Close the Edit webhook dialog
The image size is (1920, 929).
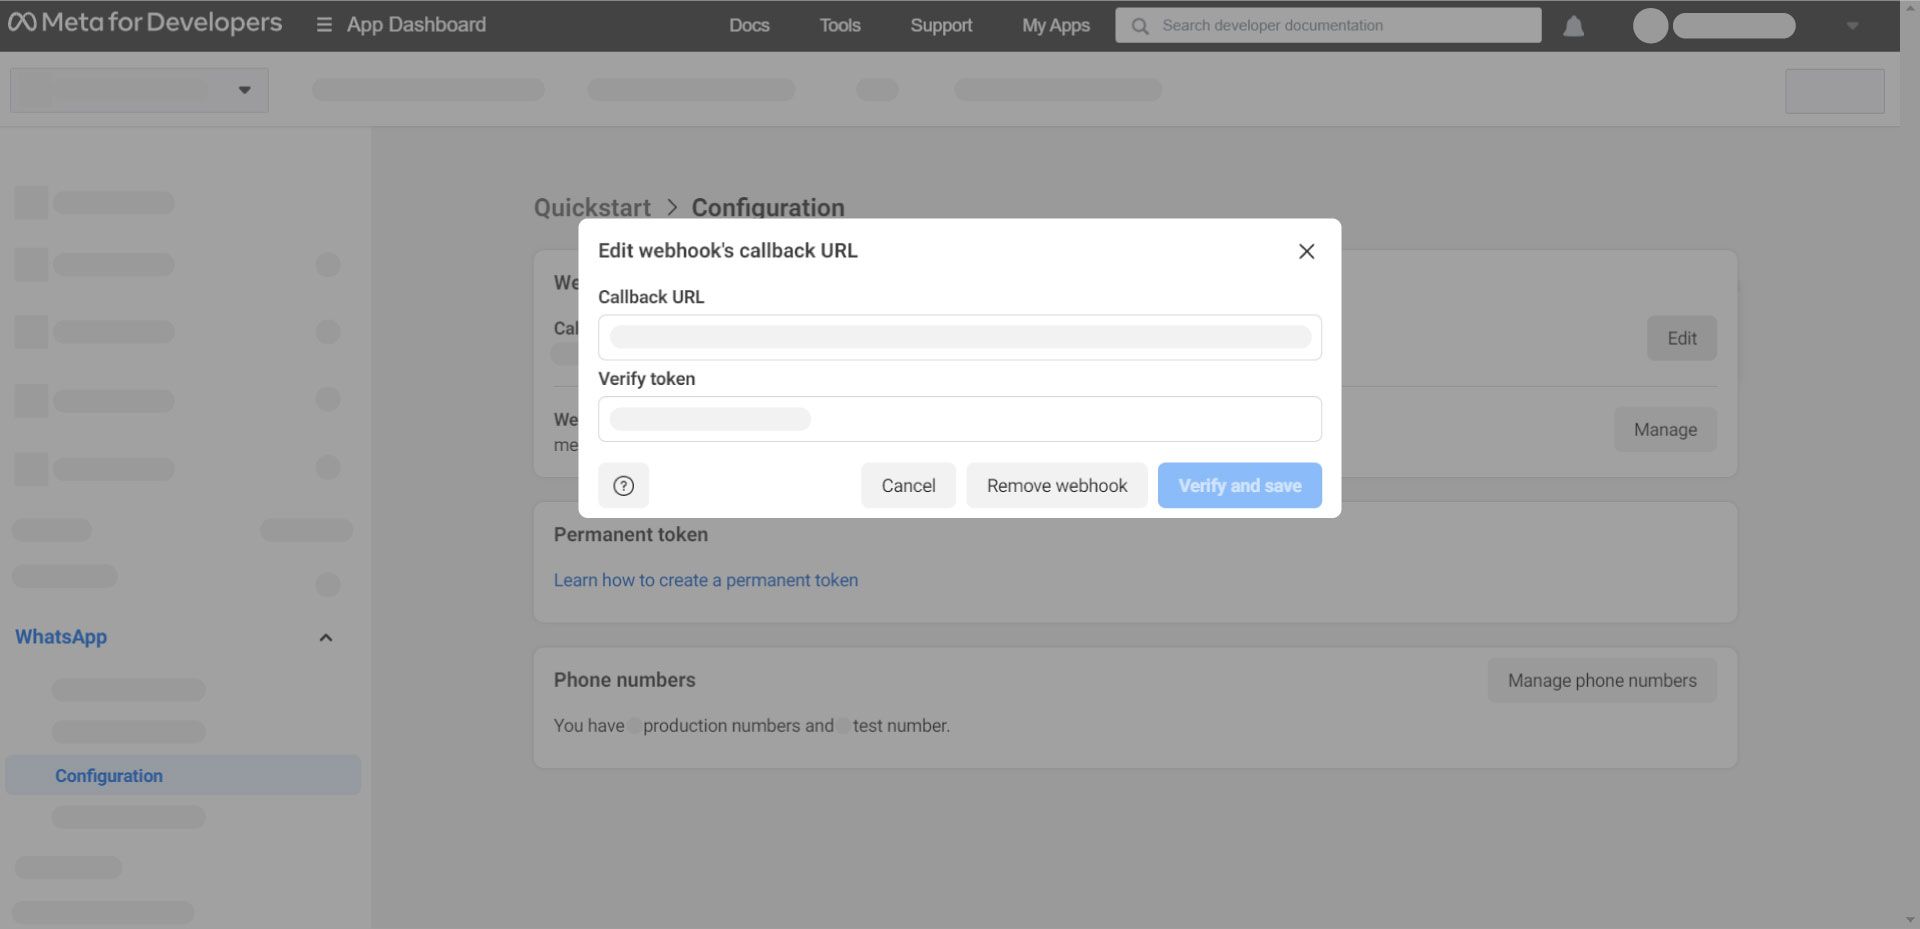[x=1306, y=251]
